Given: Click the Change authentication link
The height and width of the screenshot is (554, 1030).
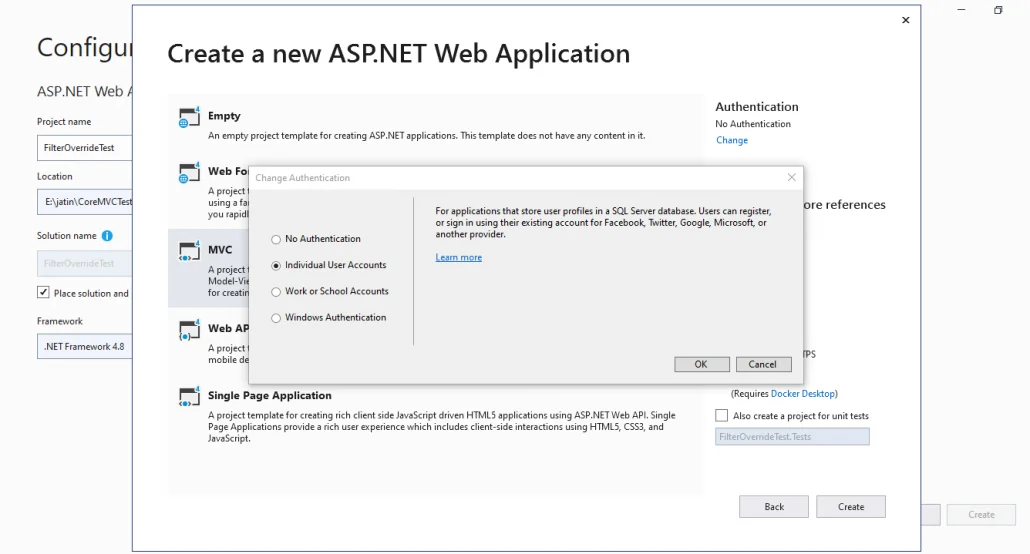Looking at the screenshot, I should pyautogui.click(x=732, y=140).
